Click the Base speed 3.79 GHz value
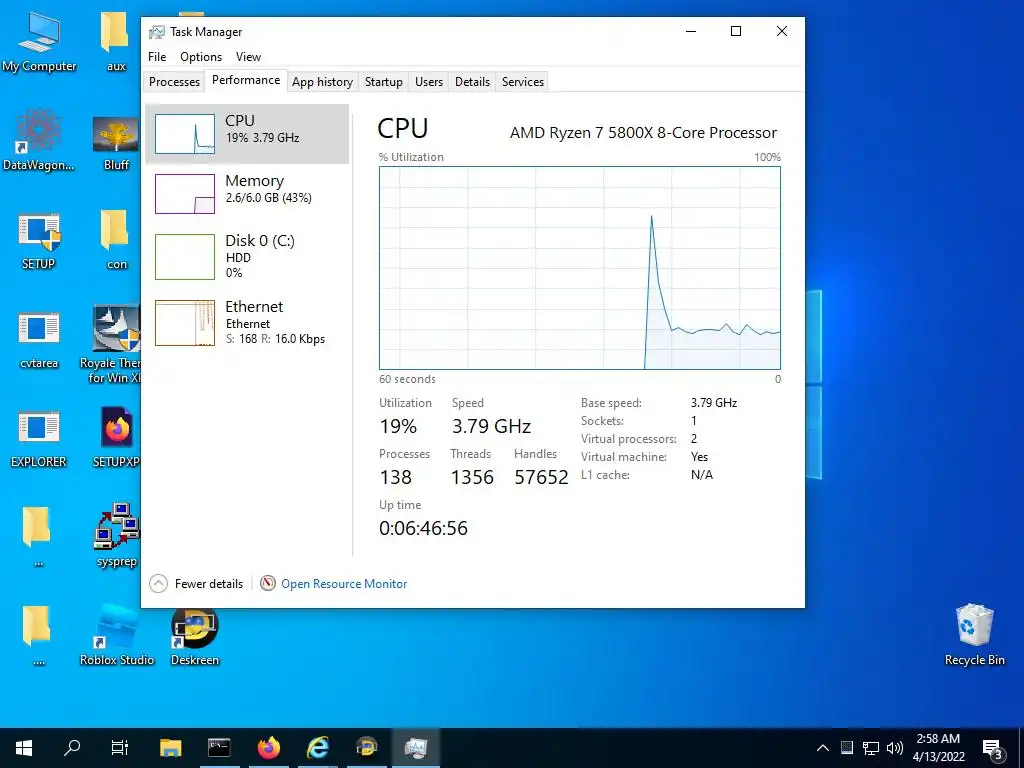This screenshot has width=1024, height=768. pyautogui.click(x=714, y=403)
